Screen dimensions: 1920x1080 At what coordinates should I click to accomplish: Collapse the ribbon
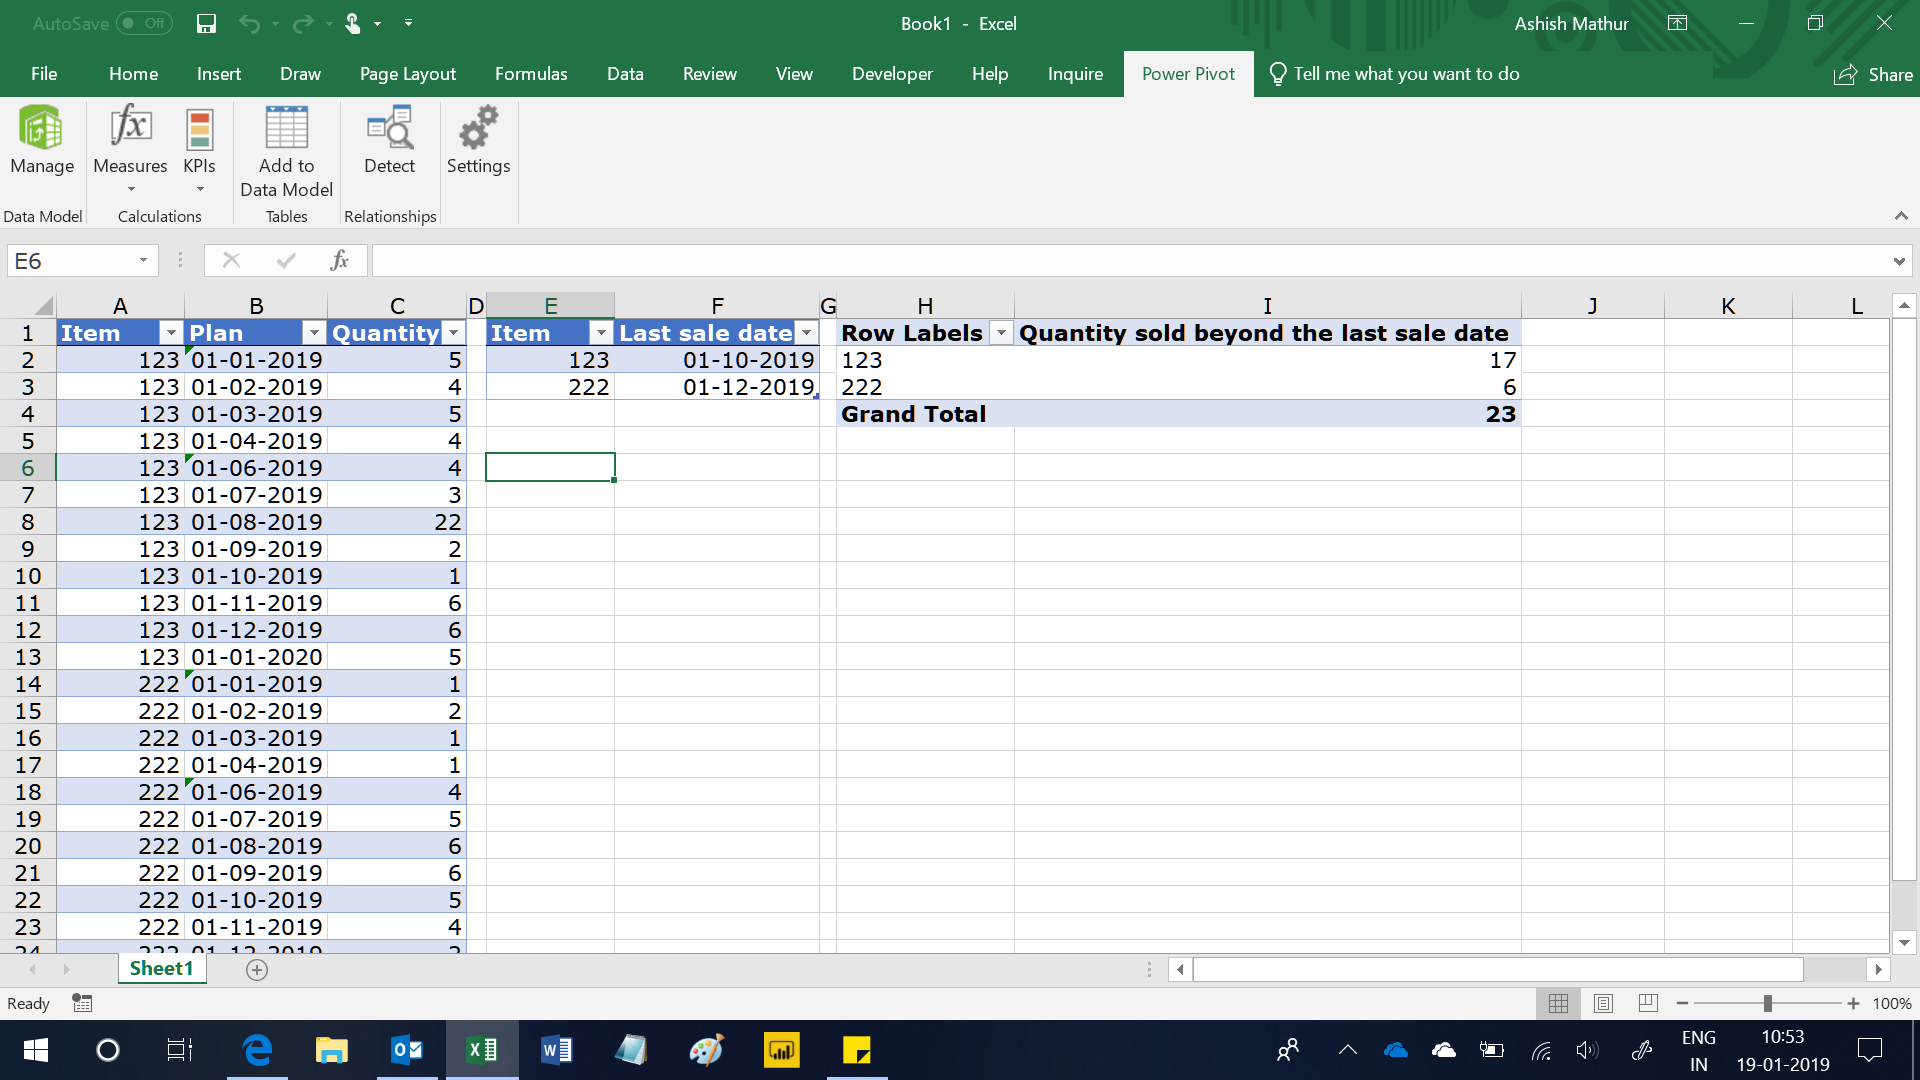coord(1901,216)
